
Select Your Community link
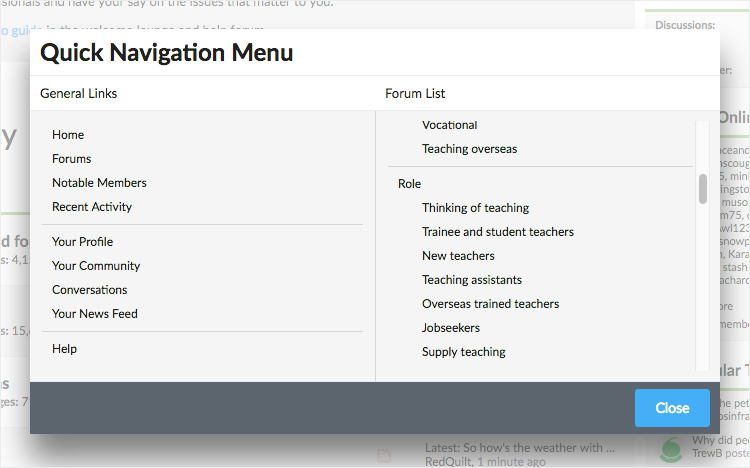tap(96, 266)
